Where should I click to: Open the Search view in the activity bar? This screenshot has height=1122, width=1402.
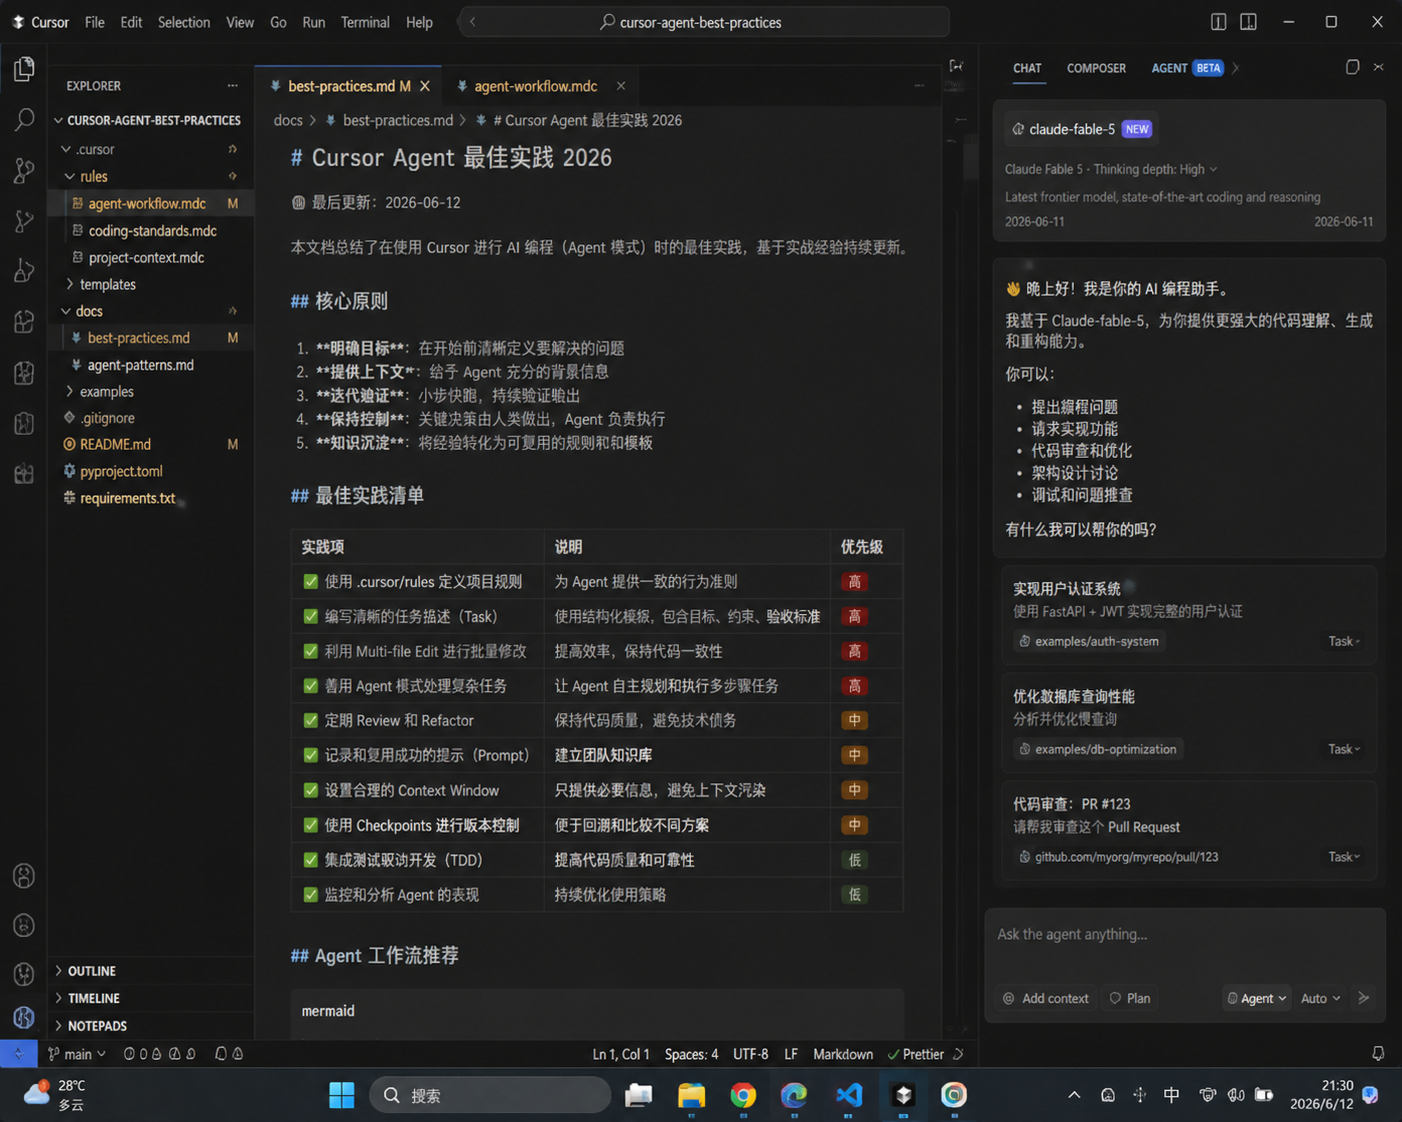tap(24, 120)
